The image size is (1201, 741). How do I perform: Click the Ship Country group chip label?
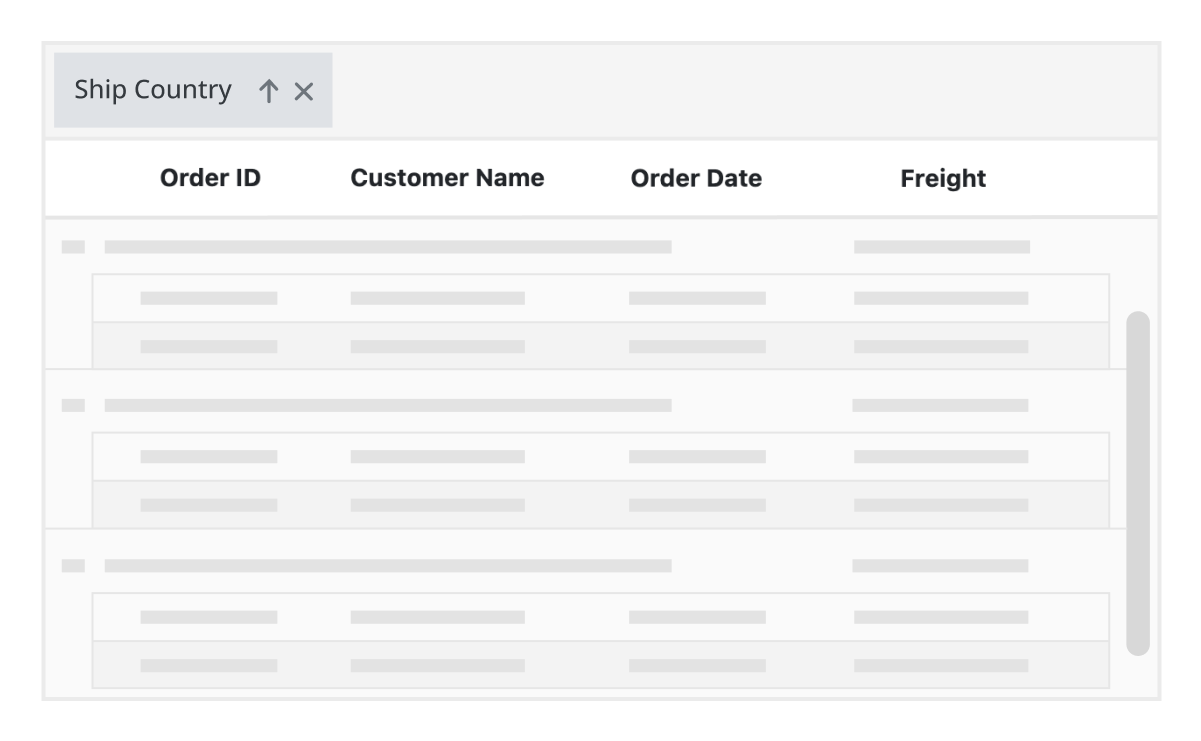pos(152,90)
